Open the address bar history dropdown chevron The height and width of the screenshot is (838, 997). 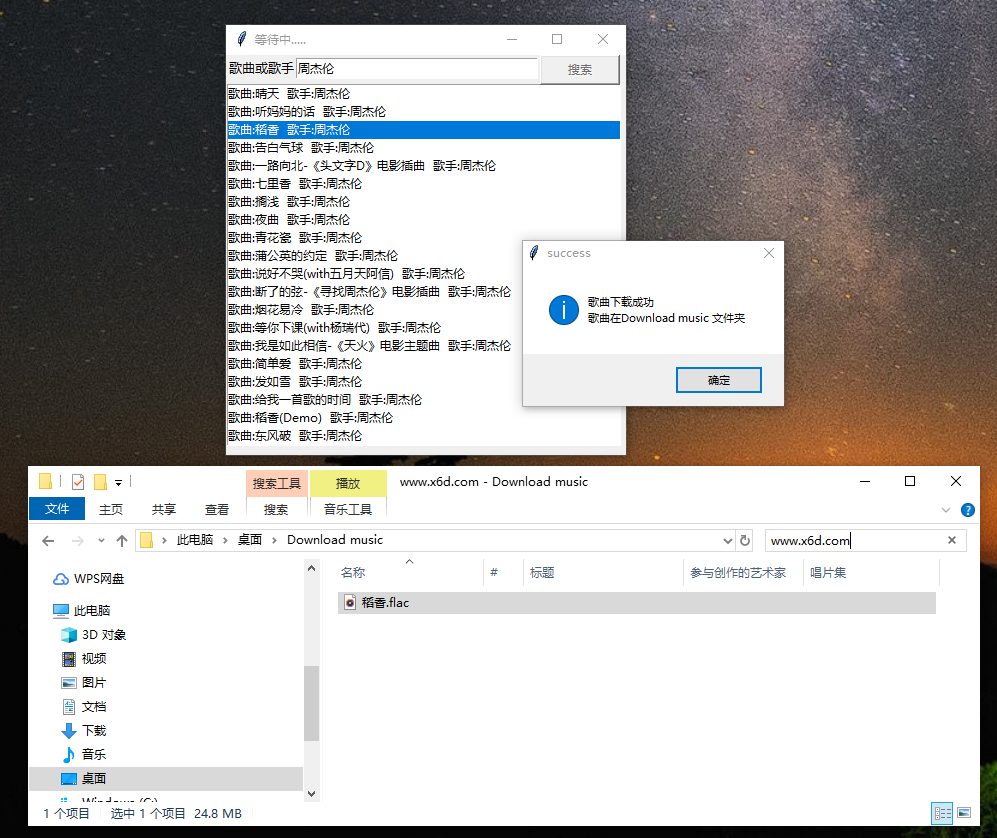point(728,539)
